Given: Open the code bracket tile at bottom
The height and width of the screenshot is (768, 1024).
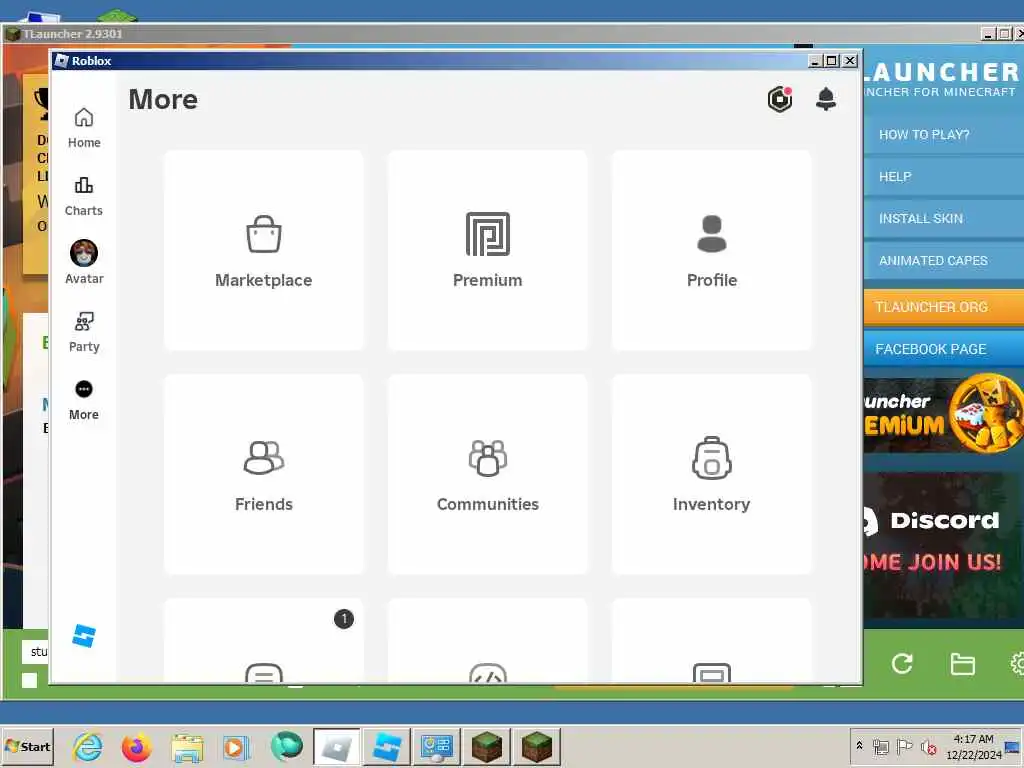Looking at the screenshot, I should [488, 641].
